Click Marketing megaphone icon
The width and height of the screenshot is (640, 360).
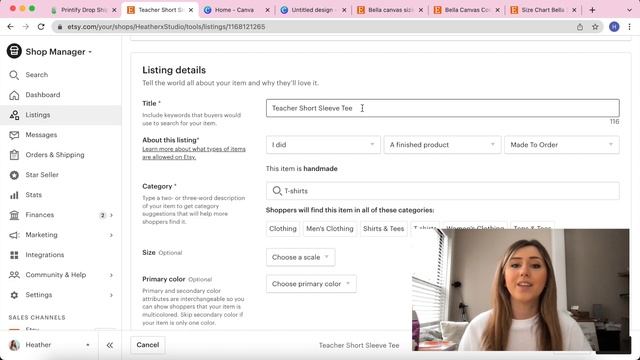tap(14, 235)
